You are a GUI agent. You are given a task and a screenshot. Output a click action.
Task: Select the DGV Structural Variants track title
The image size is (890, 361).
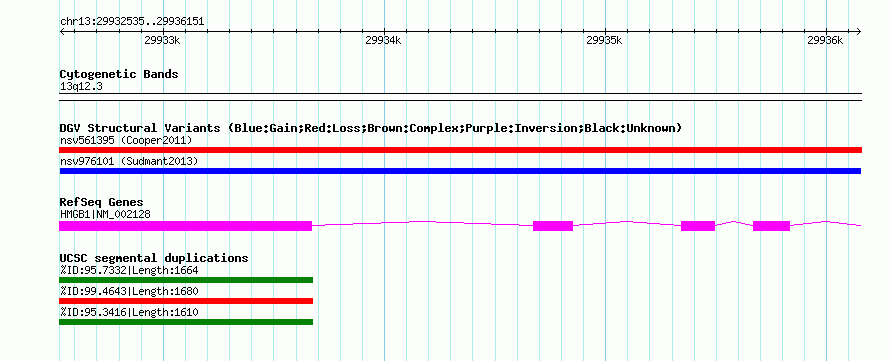(x=371, y=128)
